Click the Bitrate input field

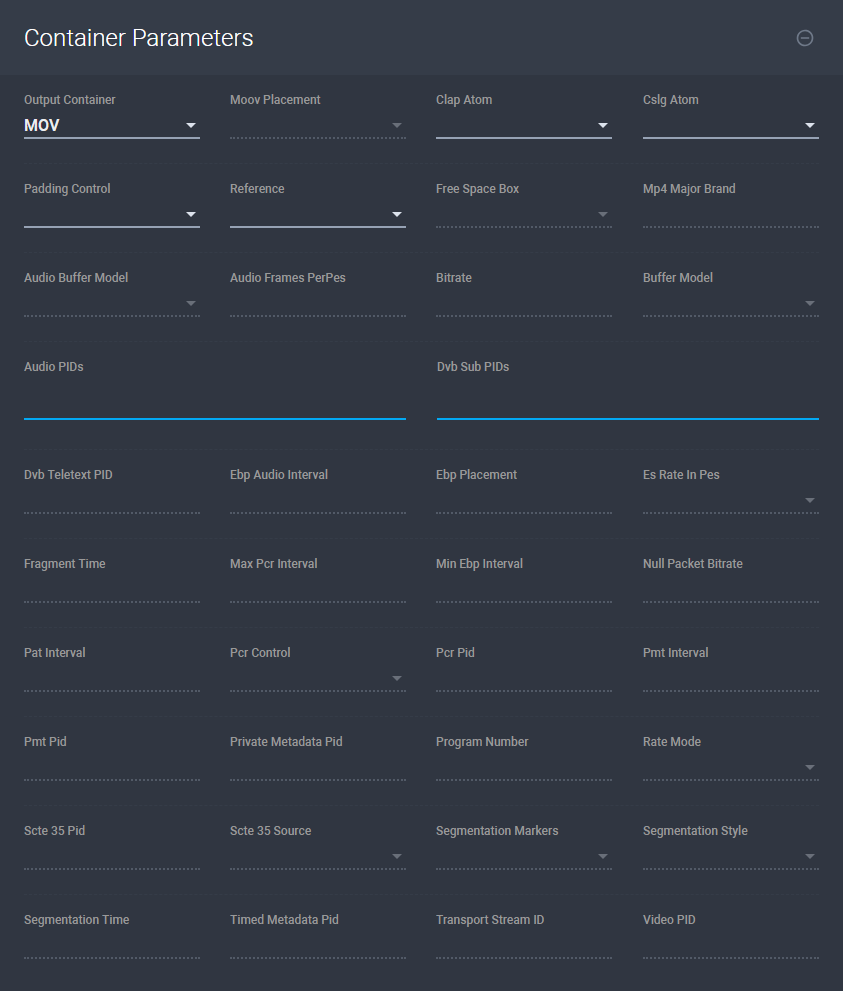[x=523, y=304]
